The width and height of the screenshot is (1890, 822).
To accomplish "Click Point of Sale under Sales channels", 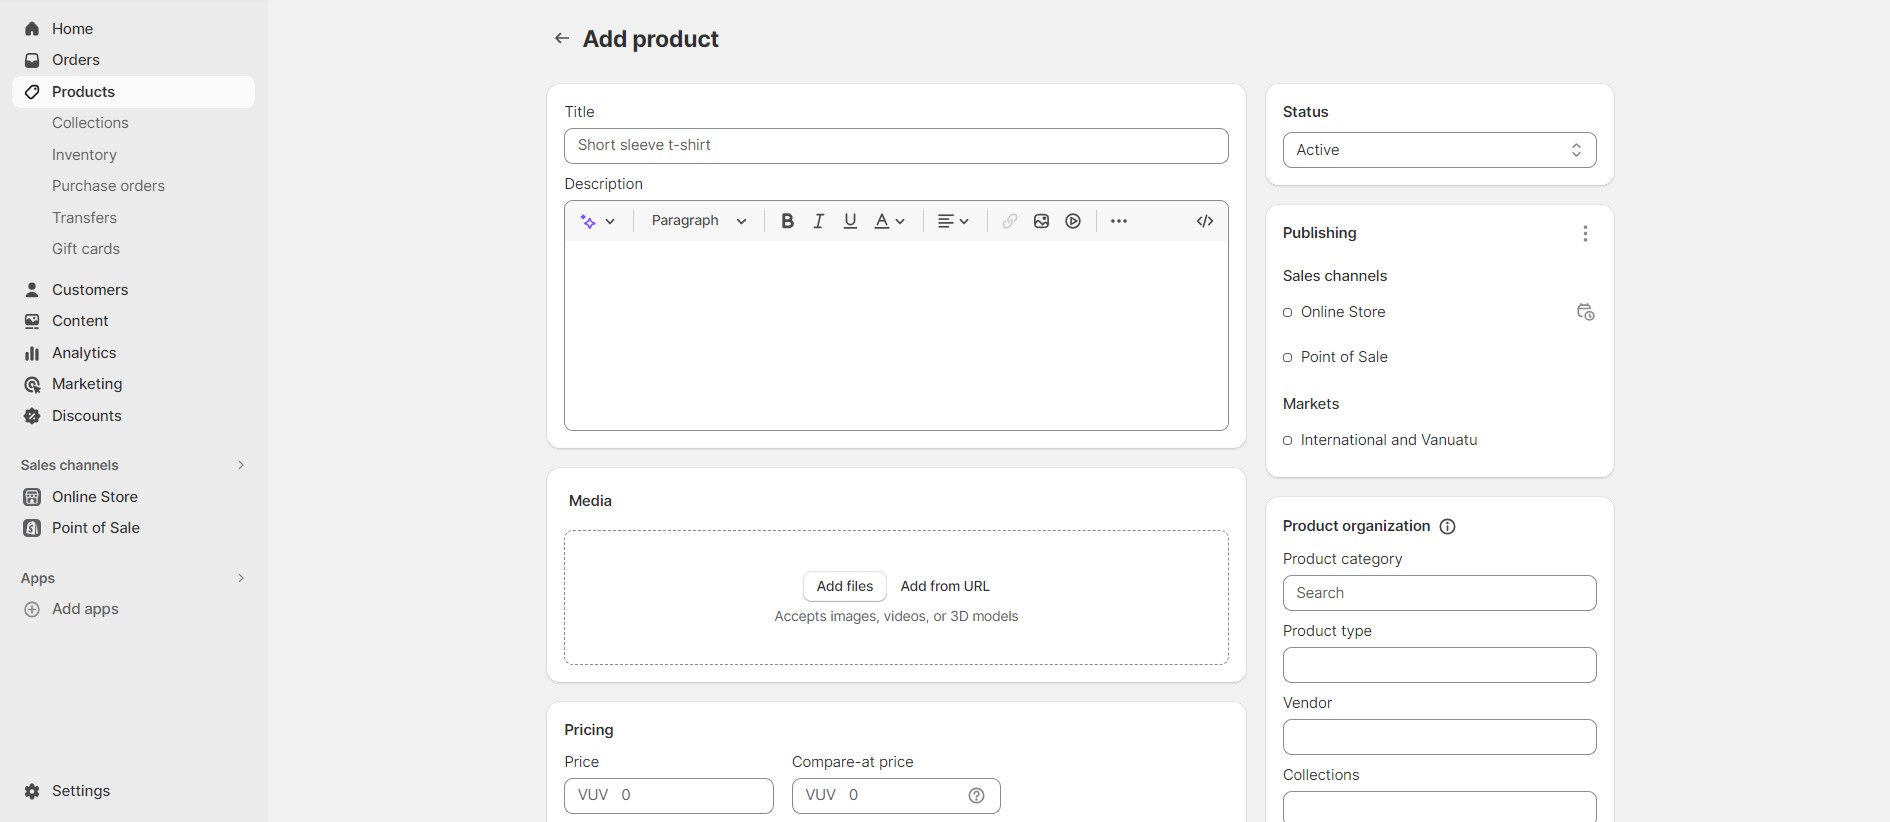I will click(1344, 357).
